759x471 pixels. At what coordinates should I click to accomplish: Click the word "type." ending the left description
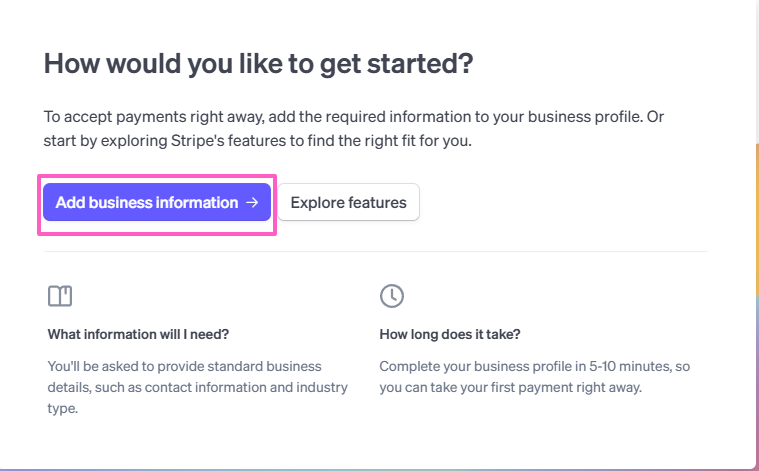click(x=62, y=408)
